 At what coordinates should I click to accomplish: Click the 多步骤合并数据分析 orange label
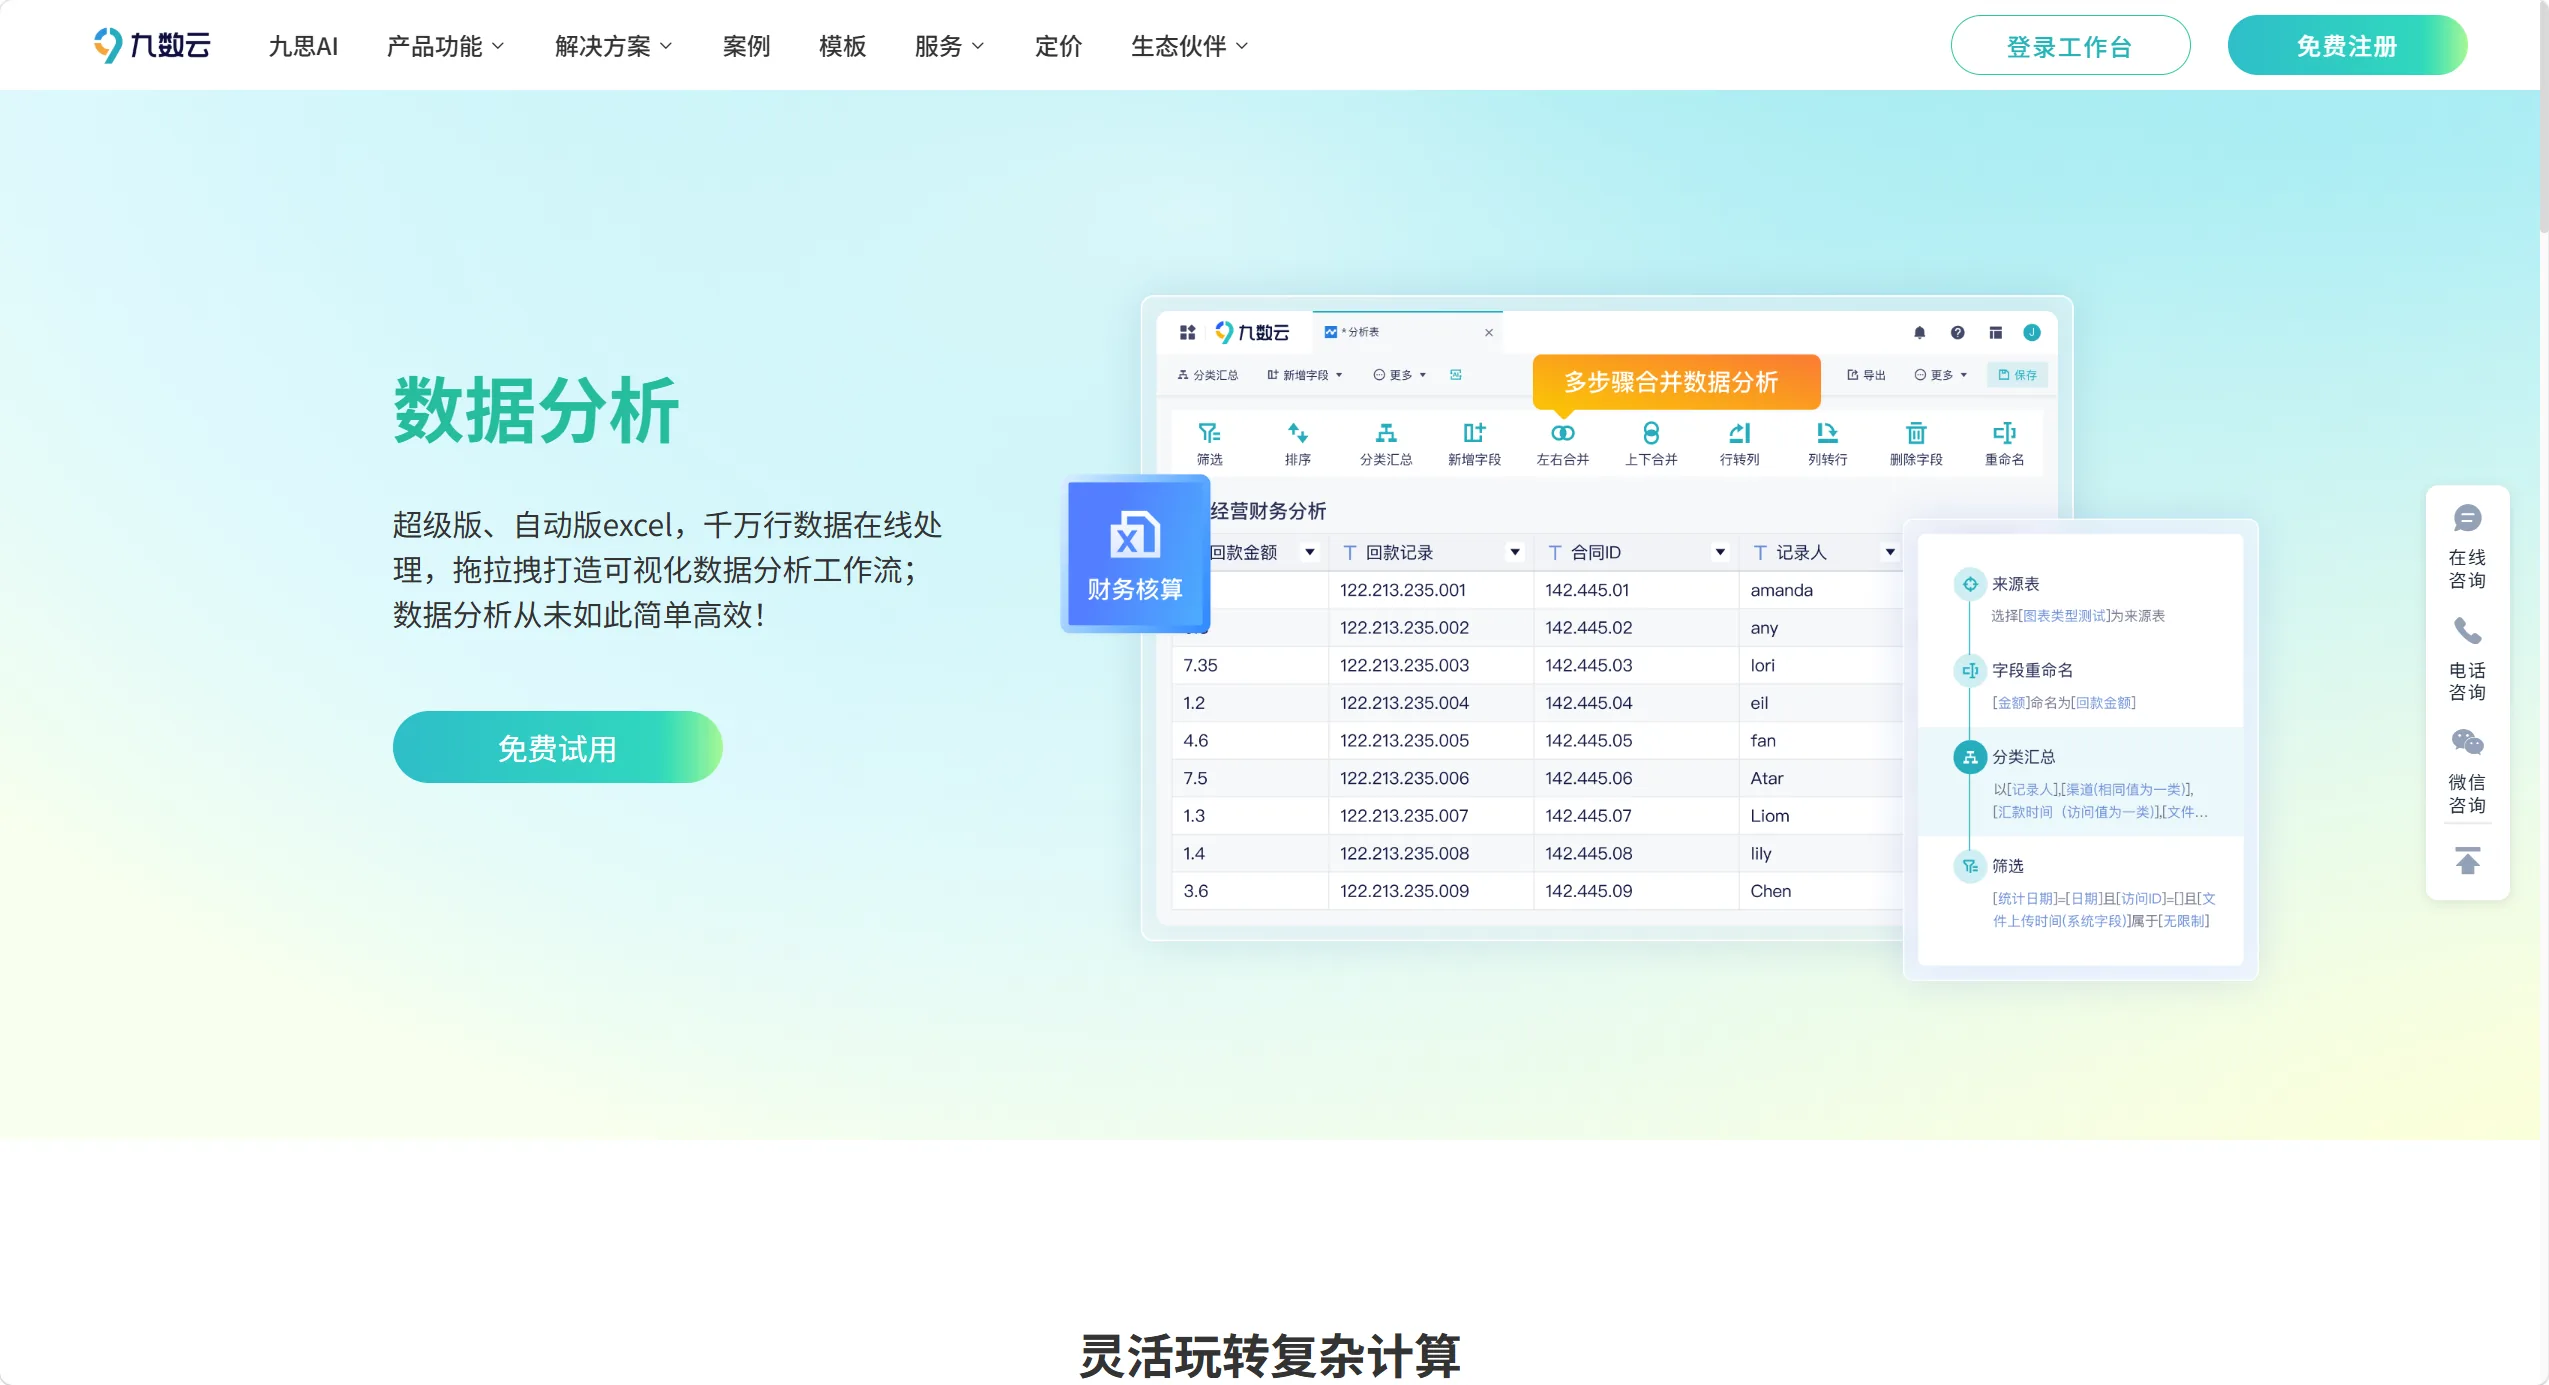1675,382
